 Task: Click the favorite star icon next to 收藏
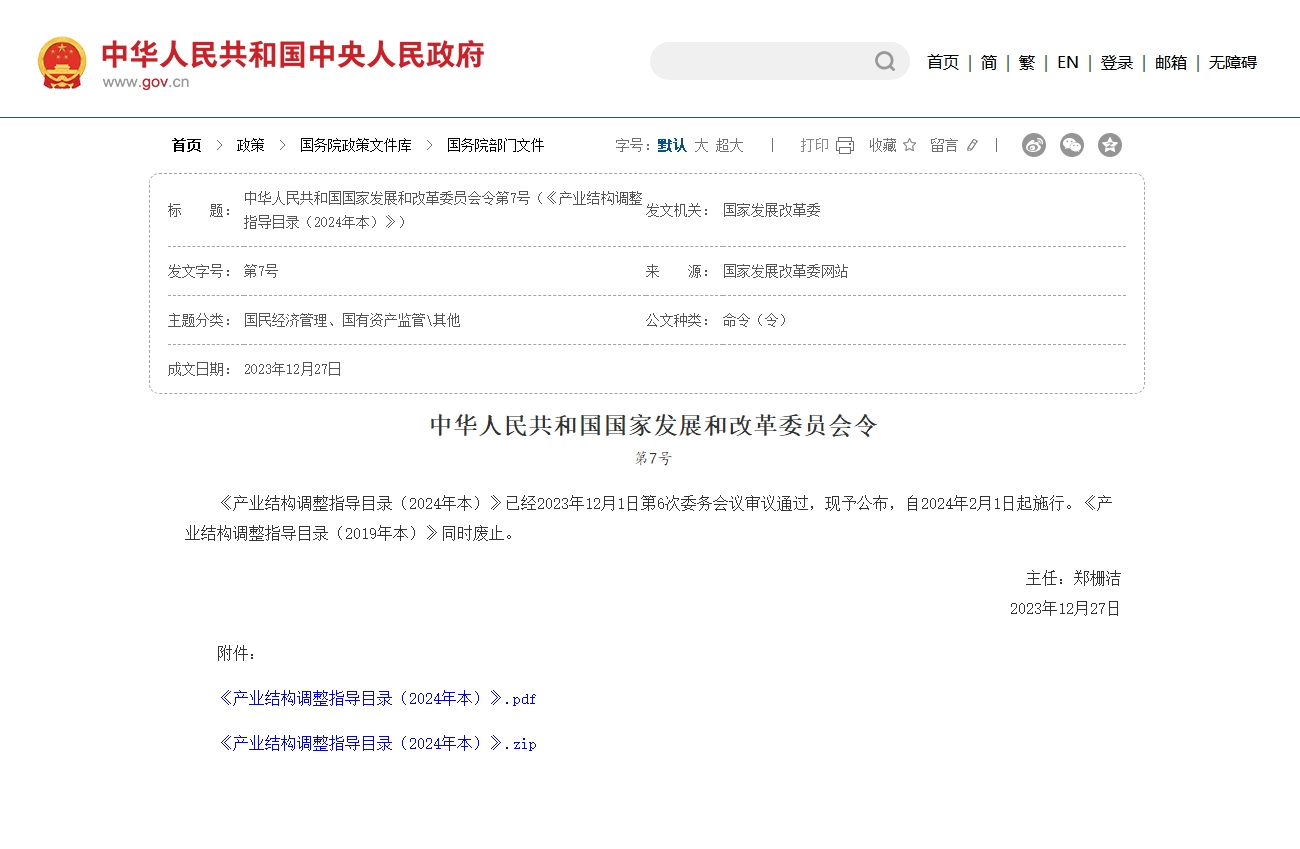[907, 145]
